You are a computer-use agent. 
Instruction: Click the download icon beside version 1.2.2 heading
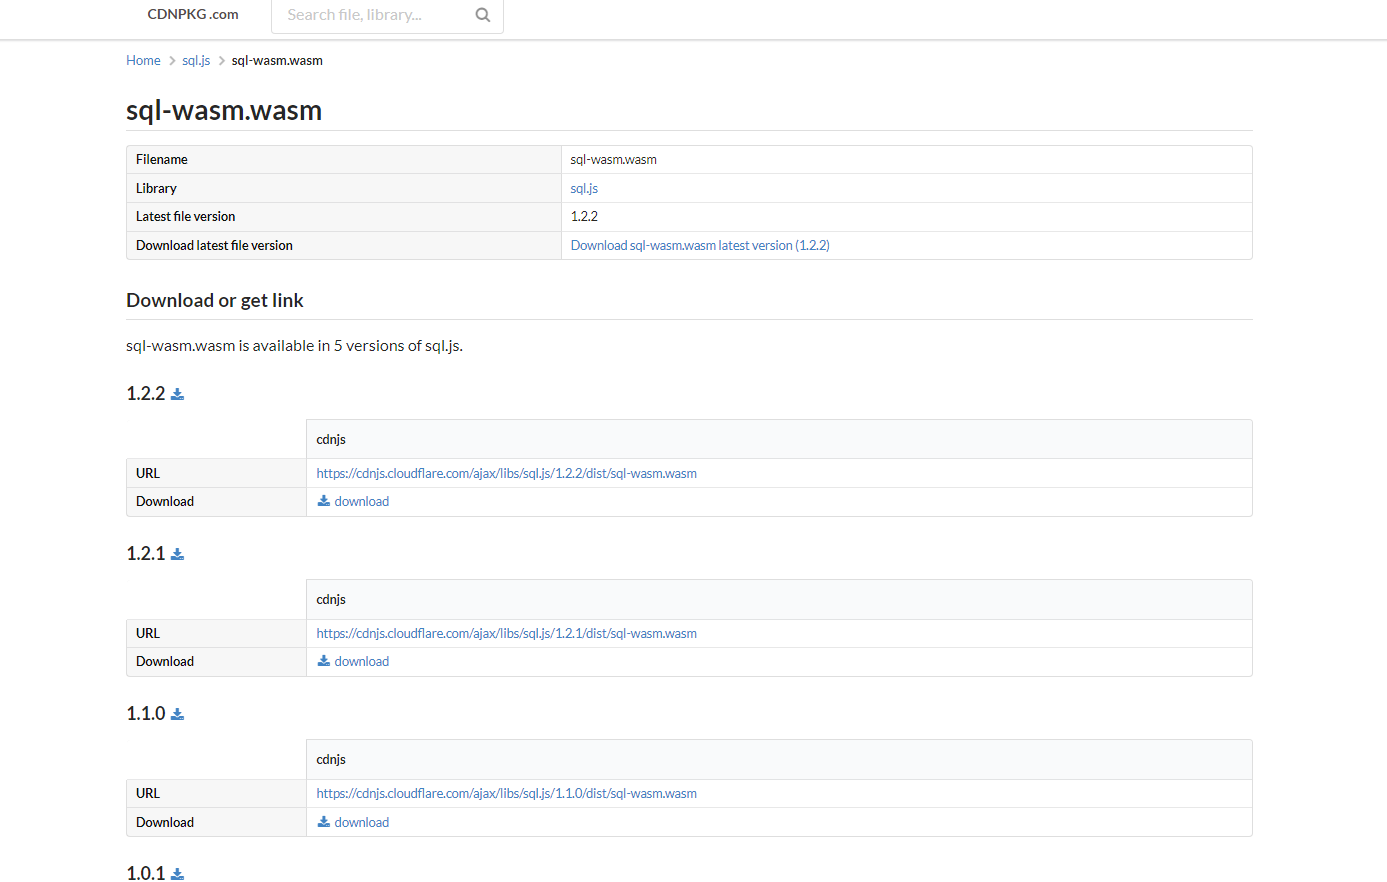(177, 393)
